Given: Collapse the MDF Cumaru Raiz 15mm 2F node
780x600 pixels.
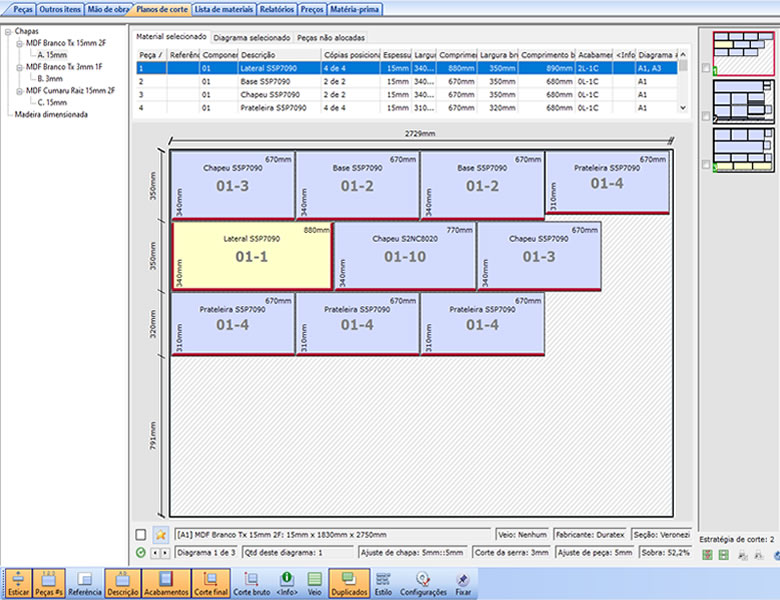Looking at the screenshot, I should coord(19,90).
